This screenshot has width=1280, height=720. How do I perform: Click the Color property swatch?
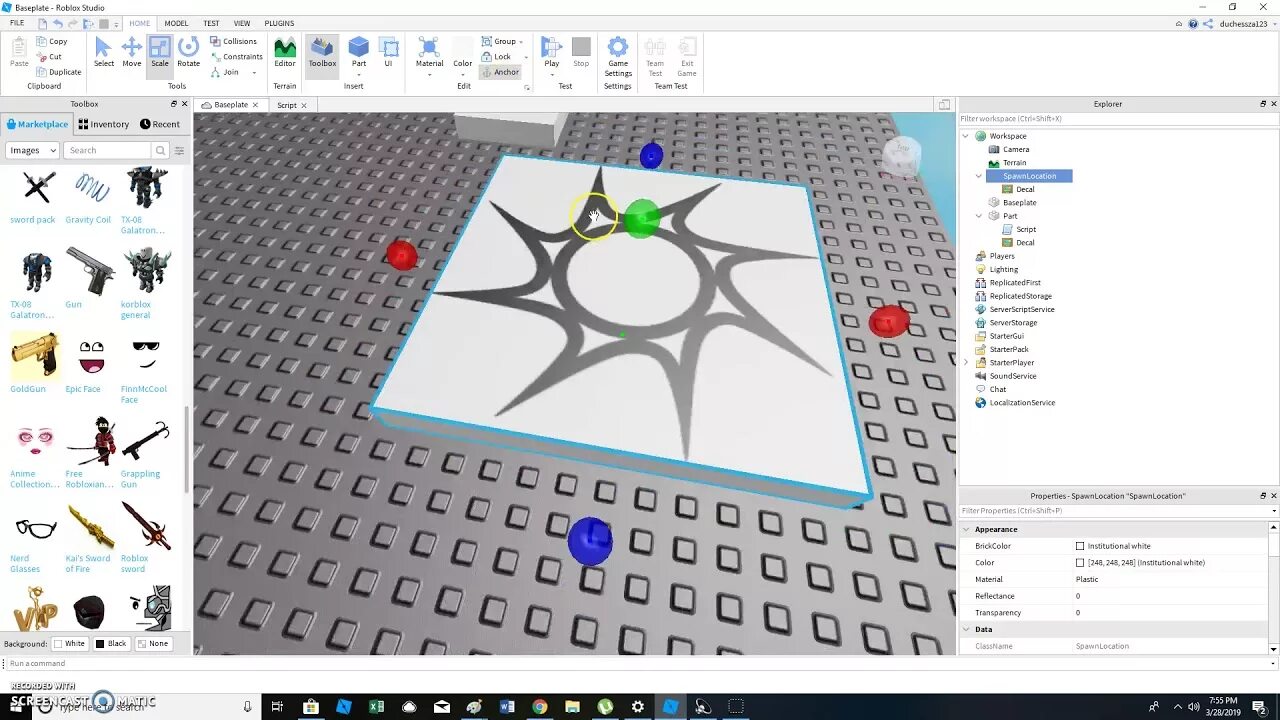coord(1080,563)
